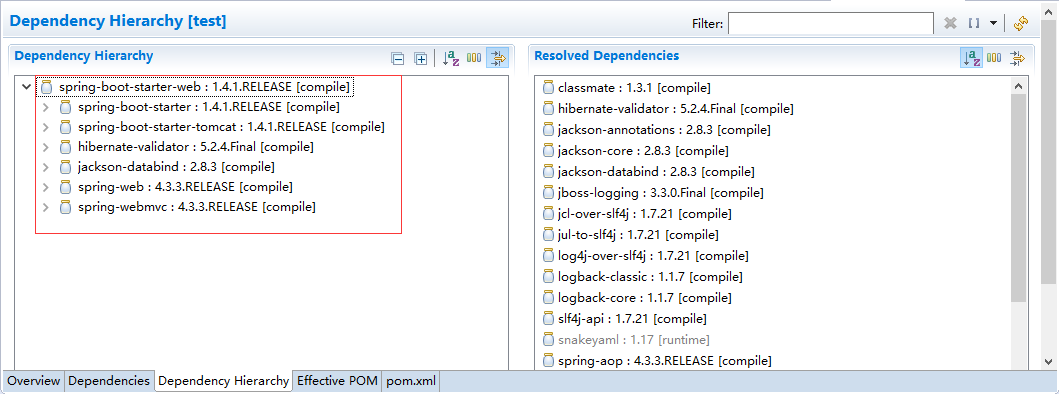The height and width of the screenshot is (394, 1059).
Task: Open the pom.xml tab
Action: point(411,381)
